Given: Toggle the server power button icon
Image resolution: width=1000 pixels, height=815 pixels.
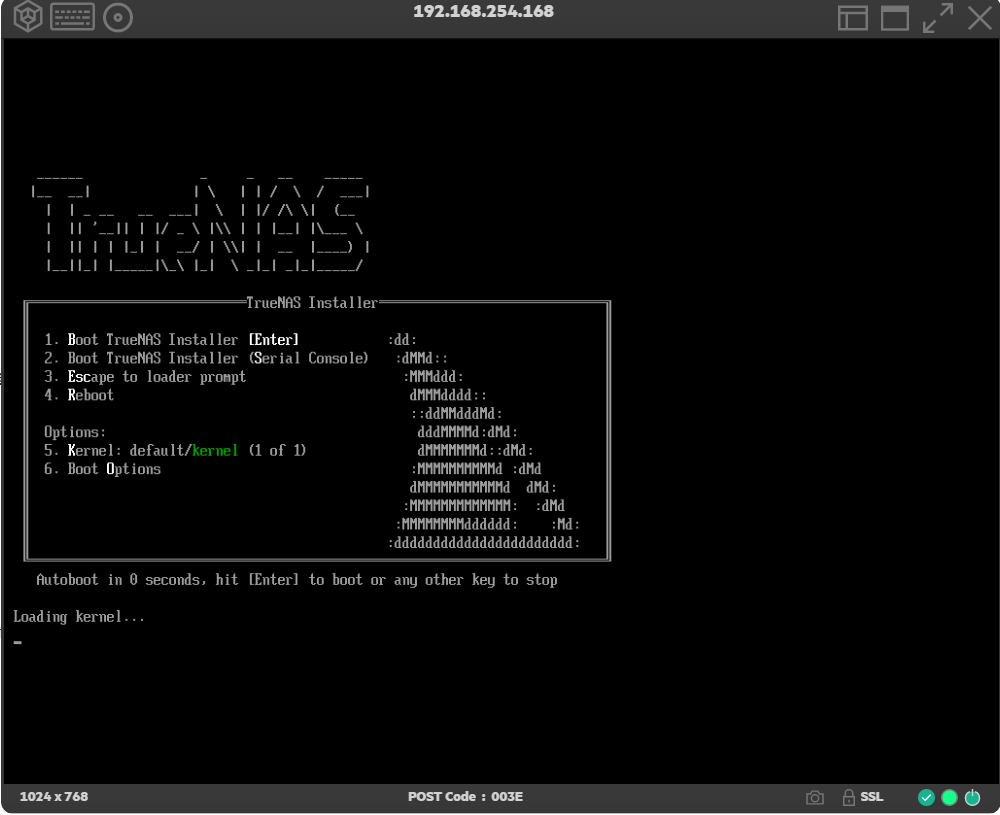Looking at the screenshot, I should coord(972,798).
